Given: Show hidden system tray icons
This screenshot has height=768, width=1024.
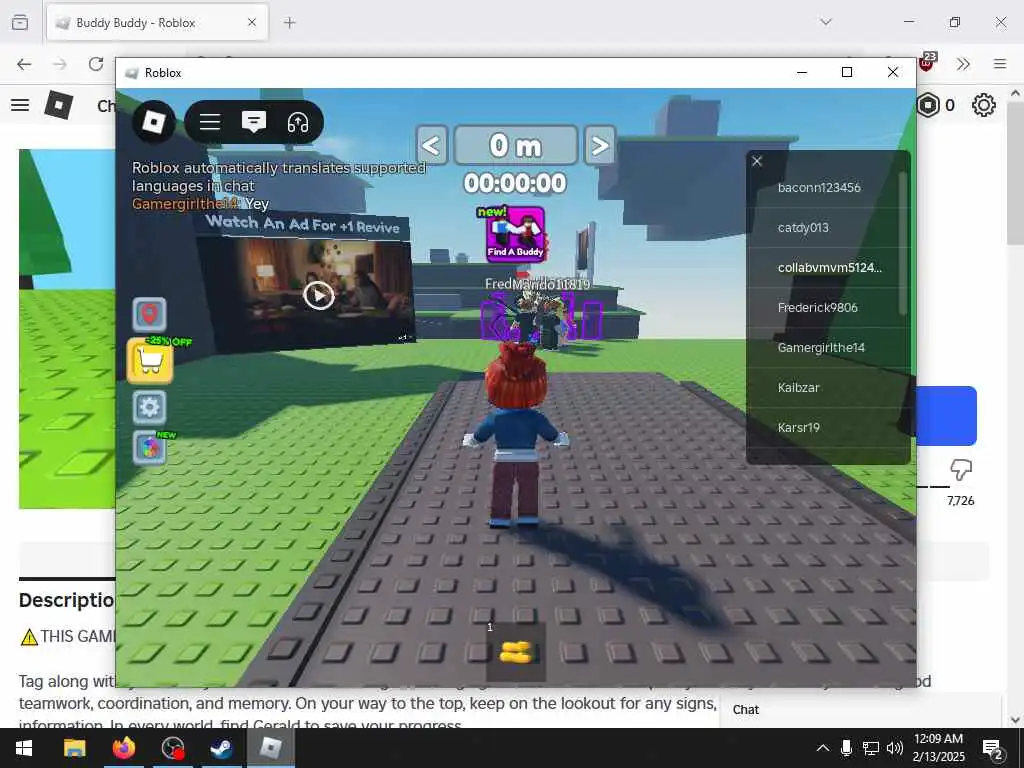Looking at the screenshot, I should [x=823, y=748].
